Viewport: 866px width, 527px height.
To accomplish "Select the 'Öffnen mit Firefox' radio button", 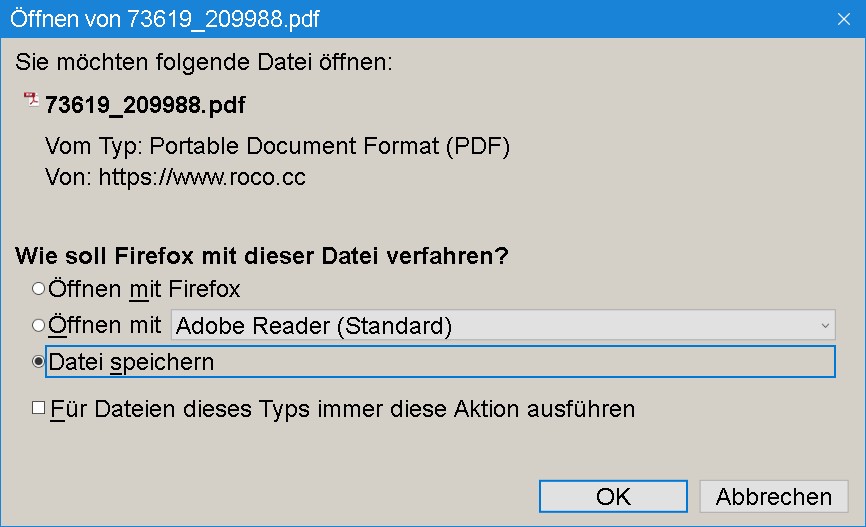I will coord(38,289).
